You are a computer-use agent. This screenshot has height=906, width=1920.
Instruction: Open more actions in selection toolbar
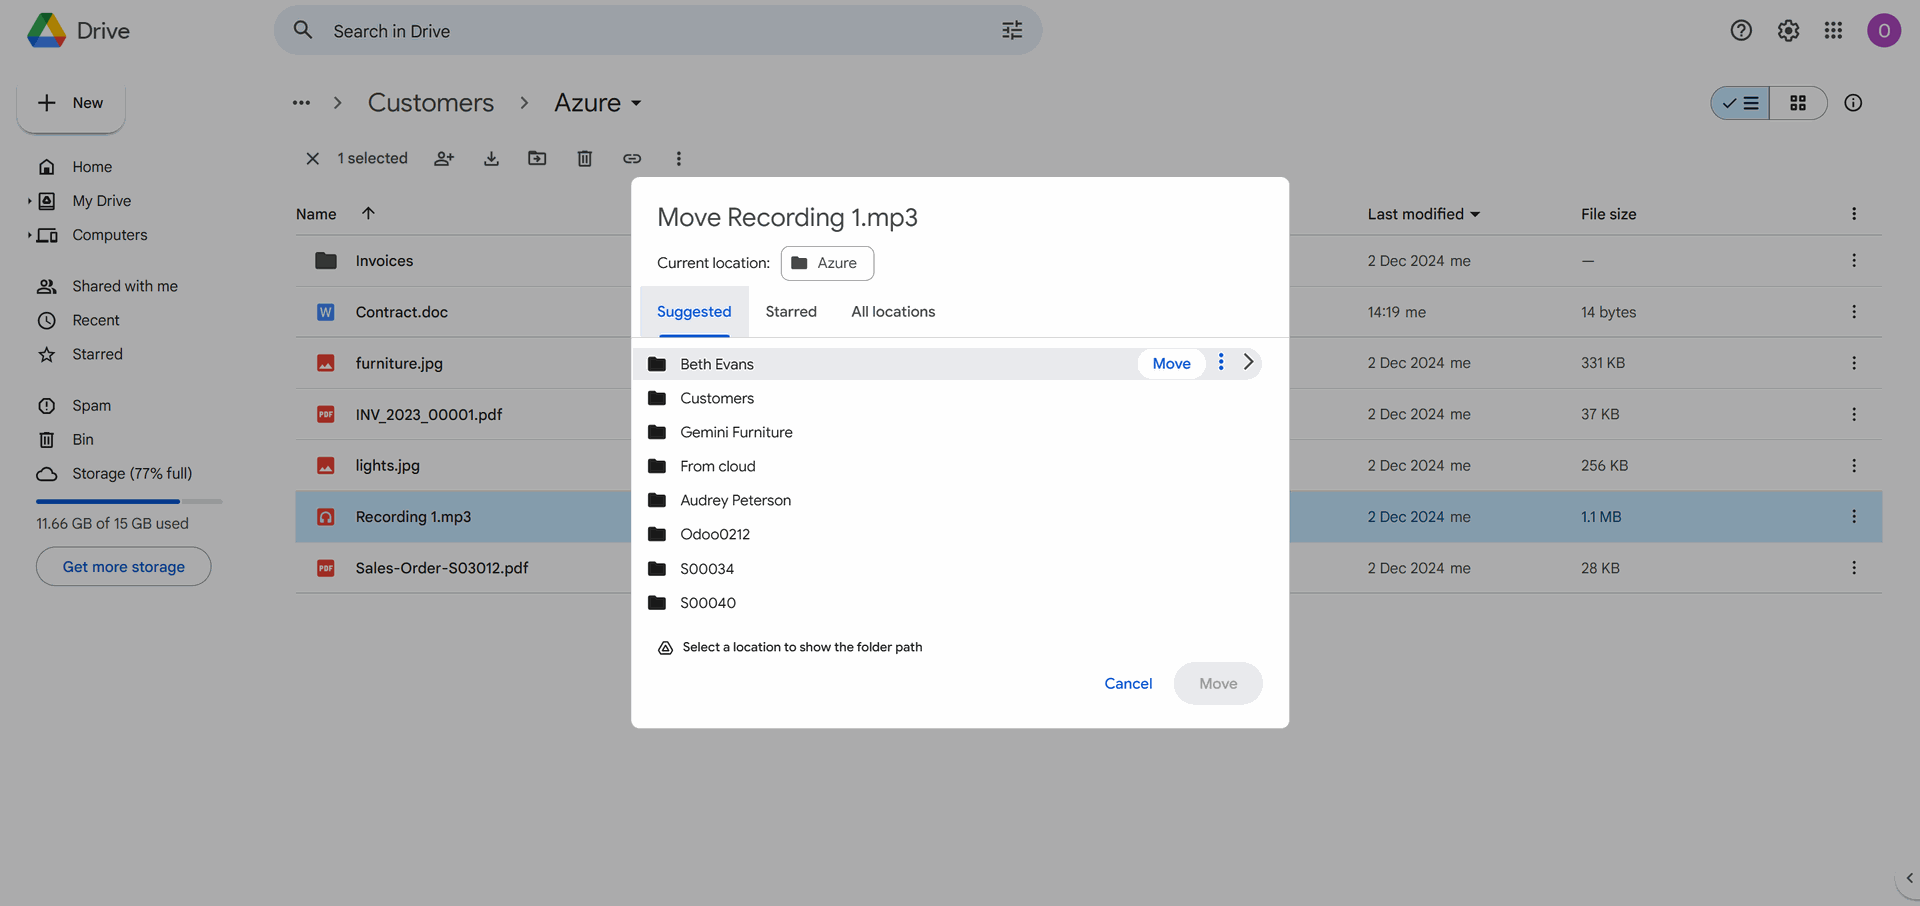point(678,158)
